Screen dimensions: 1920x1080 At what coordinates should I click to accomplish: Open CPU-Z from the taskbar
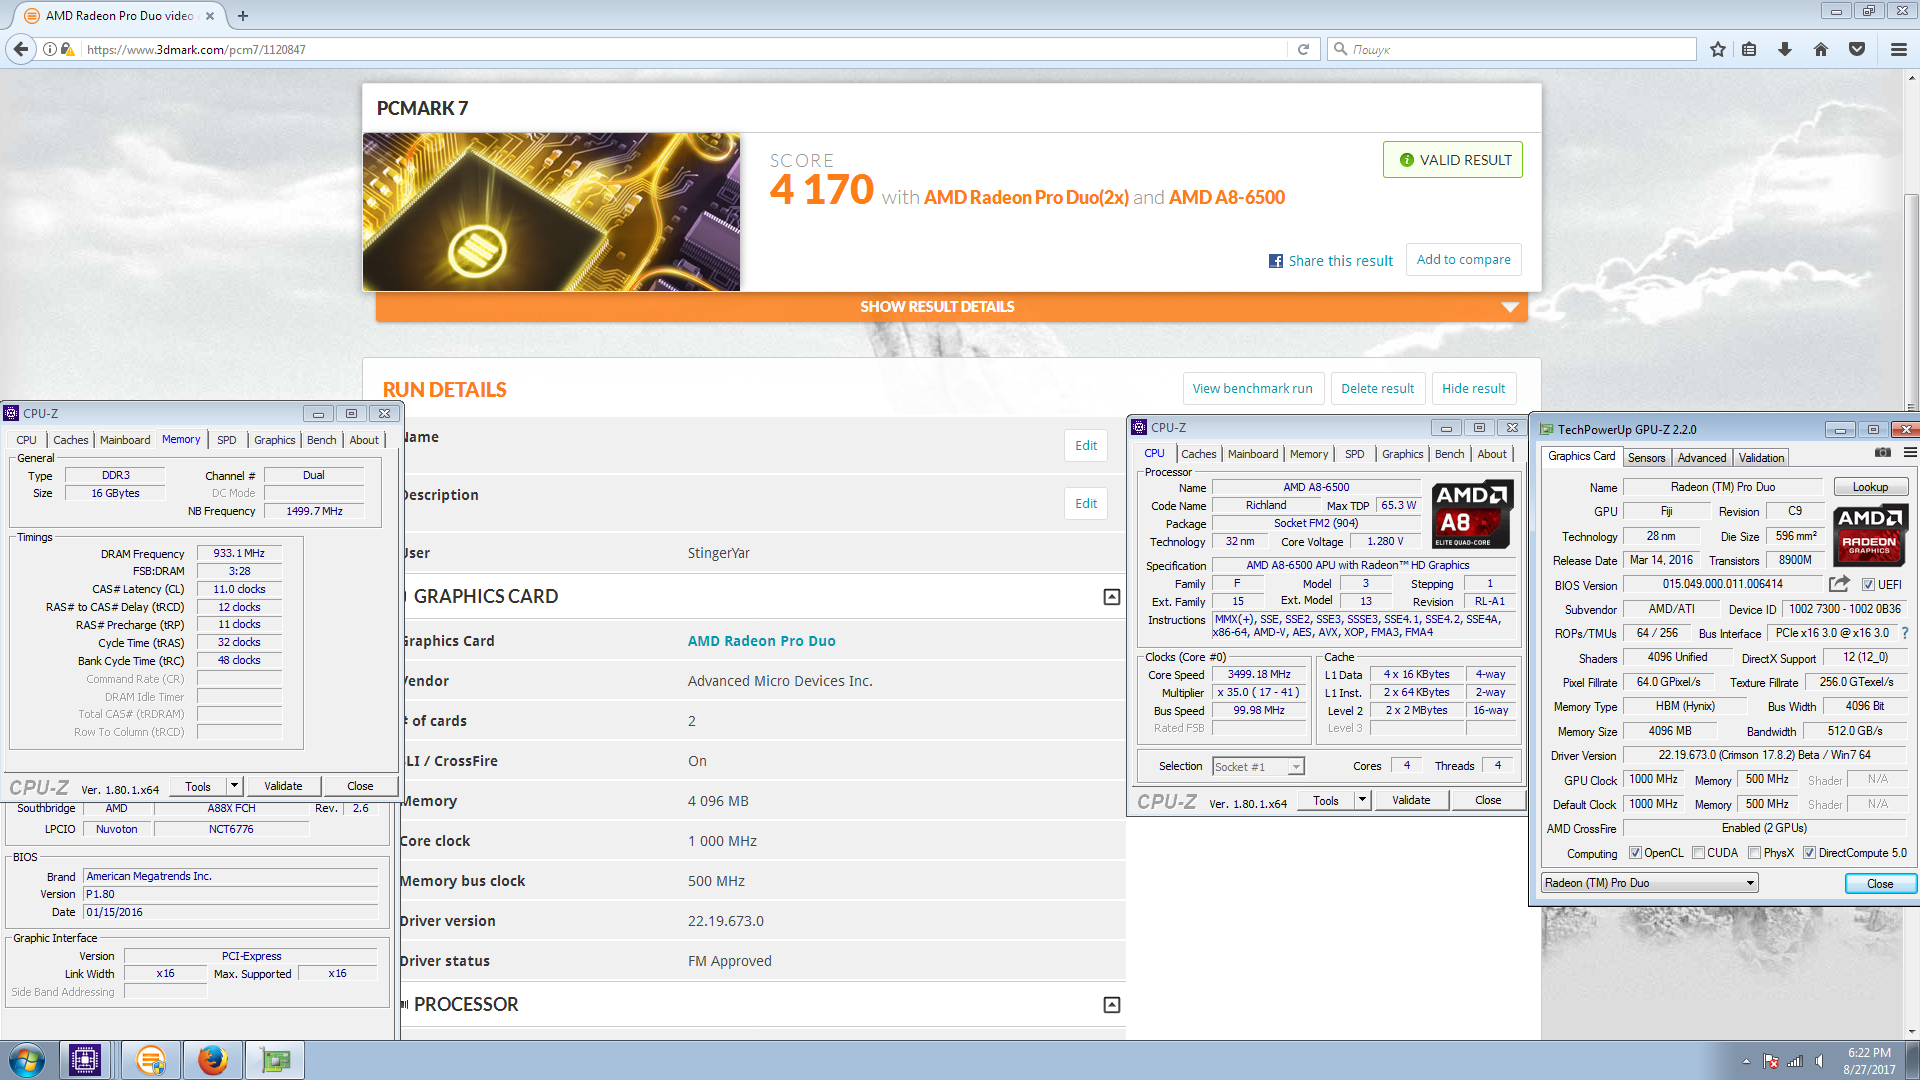85,1060
